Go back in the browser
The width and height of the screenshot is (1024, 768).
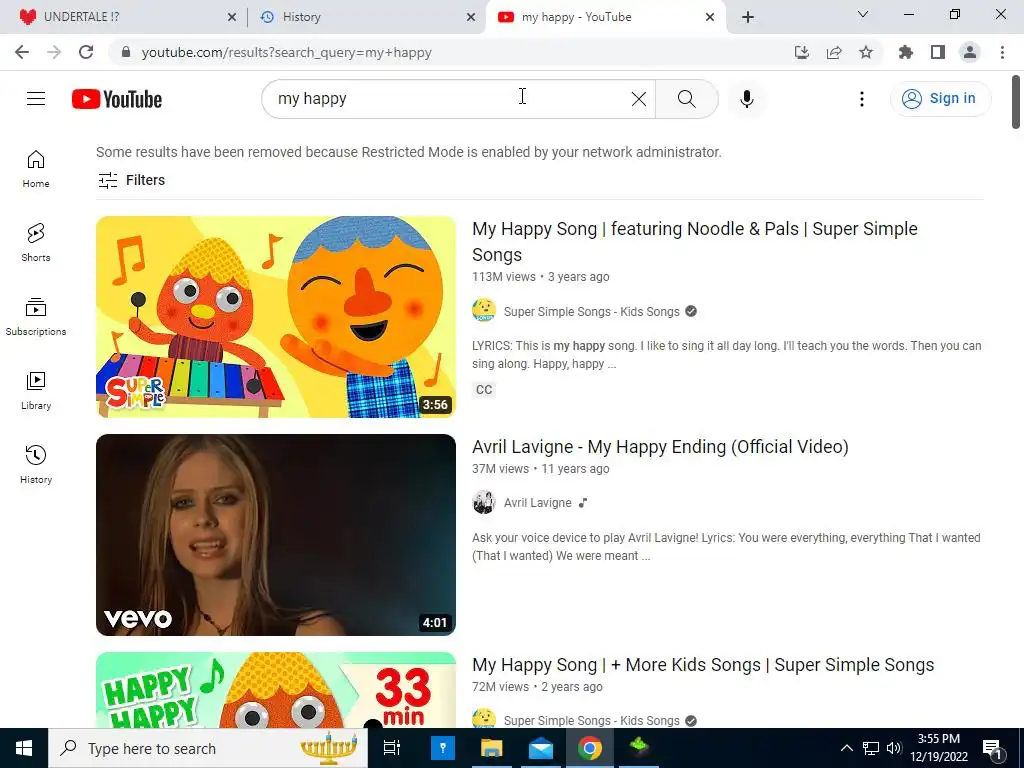click(x=22, y=52)
